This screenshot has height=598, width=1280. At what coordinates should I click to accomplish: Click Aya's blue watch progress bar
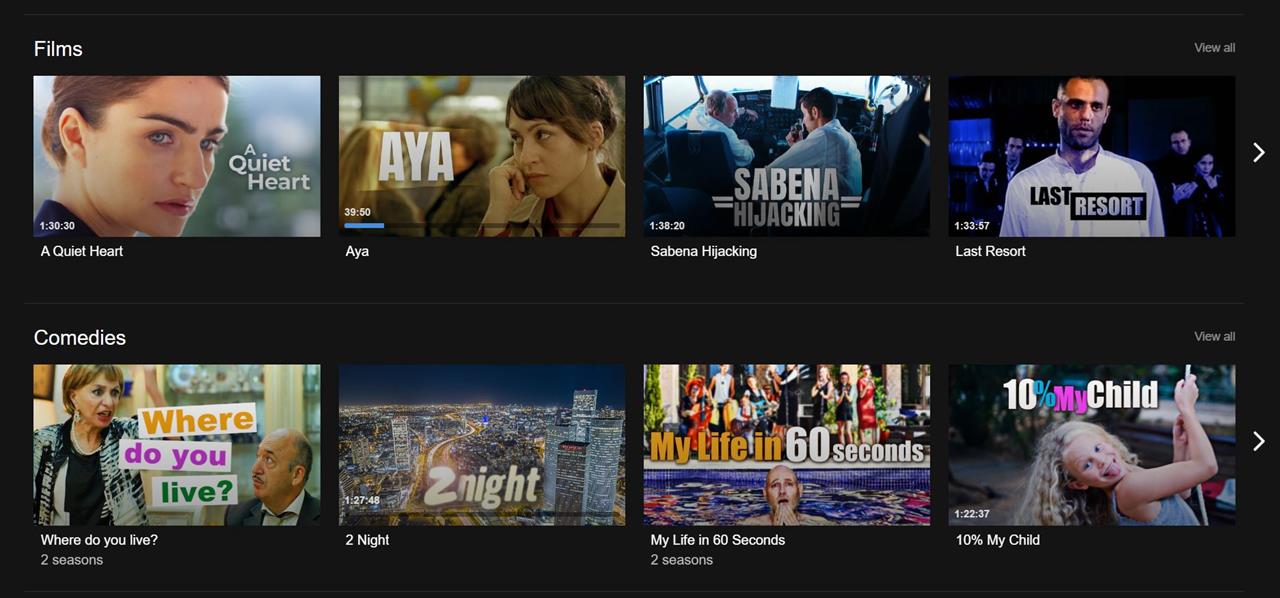click(365, 226)
